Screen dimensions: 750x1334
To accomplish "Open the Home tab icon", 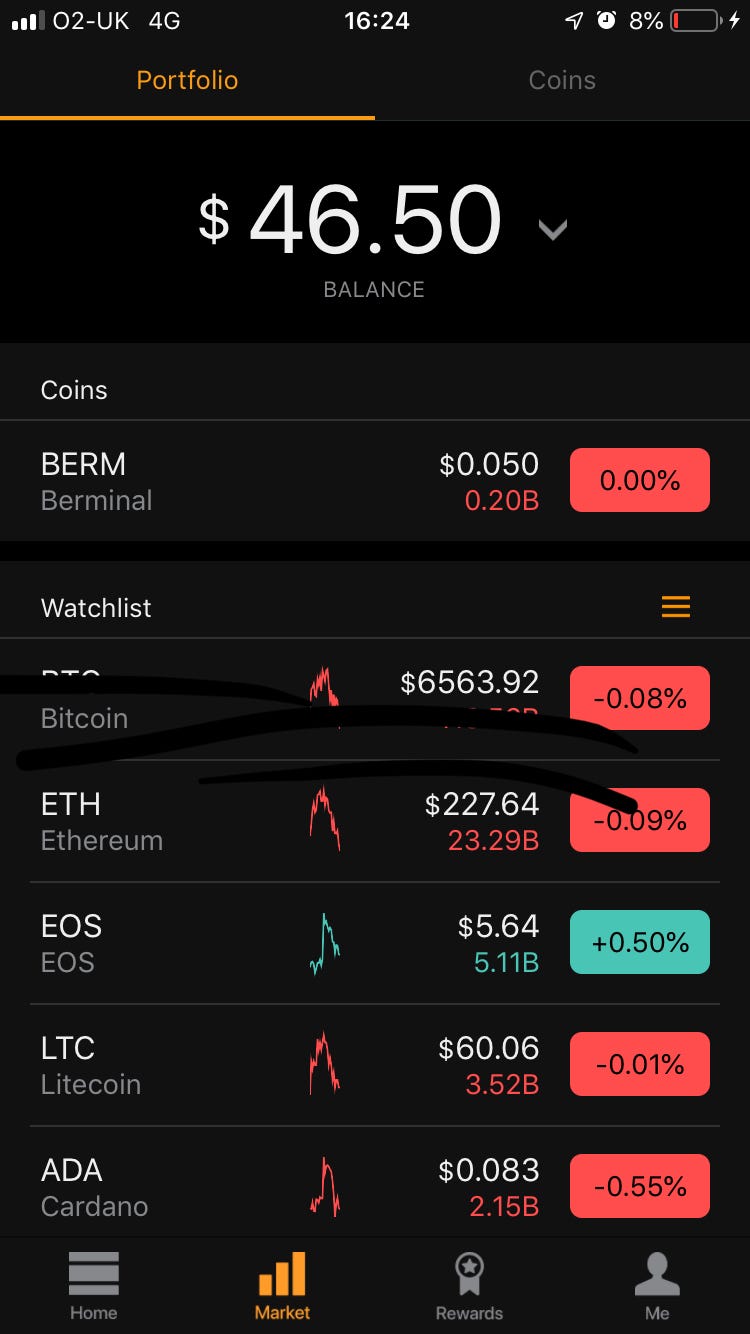I will [94, 1273].
